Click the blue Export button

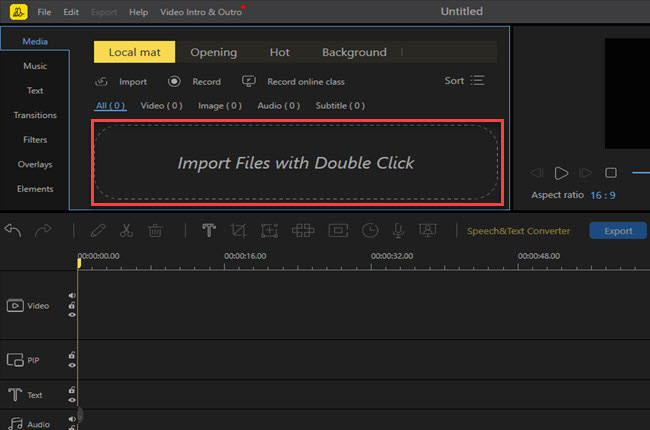(617, 231)
